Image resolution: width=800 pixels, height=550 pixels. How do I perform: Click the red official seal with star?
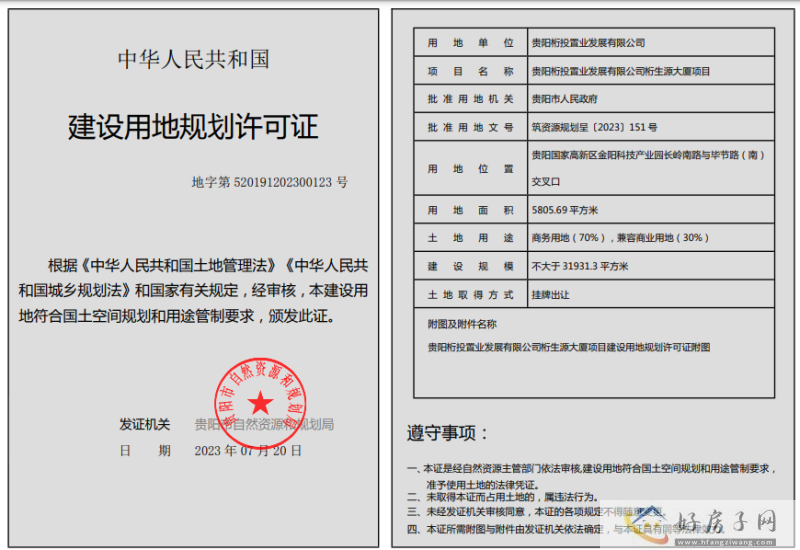pos(260,403)
